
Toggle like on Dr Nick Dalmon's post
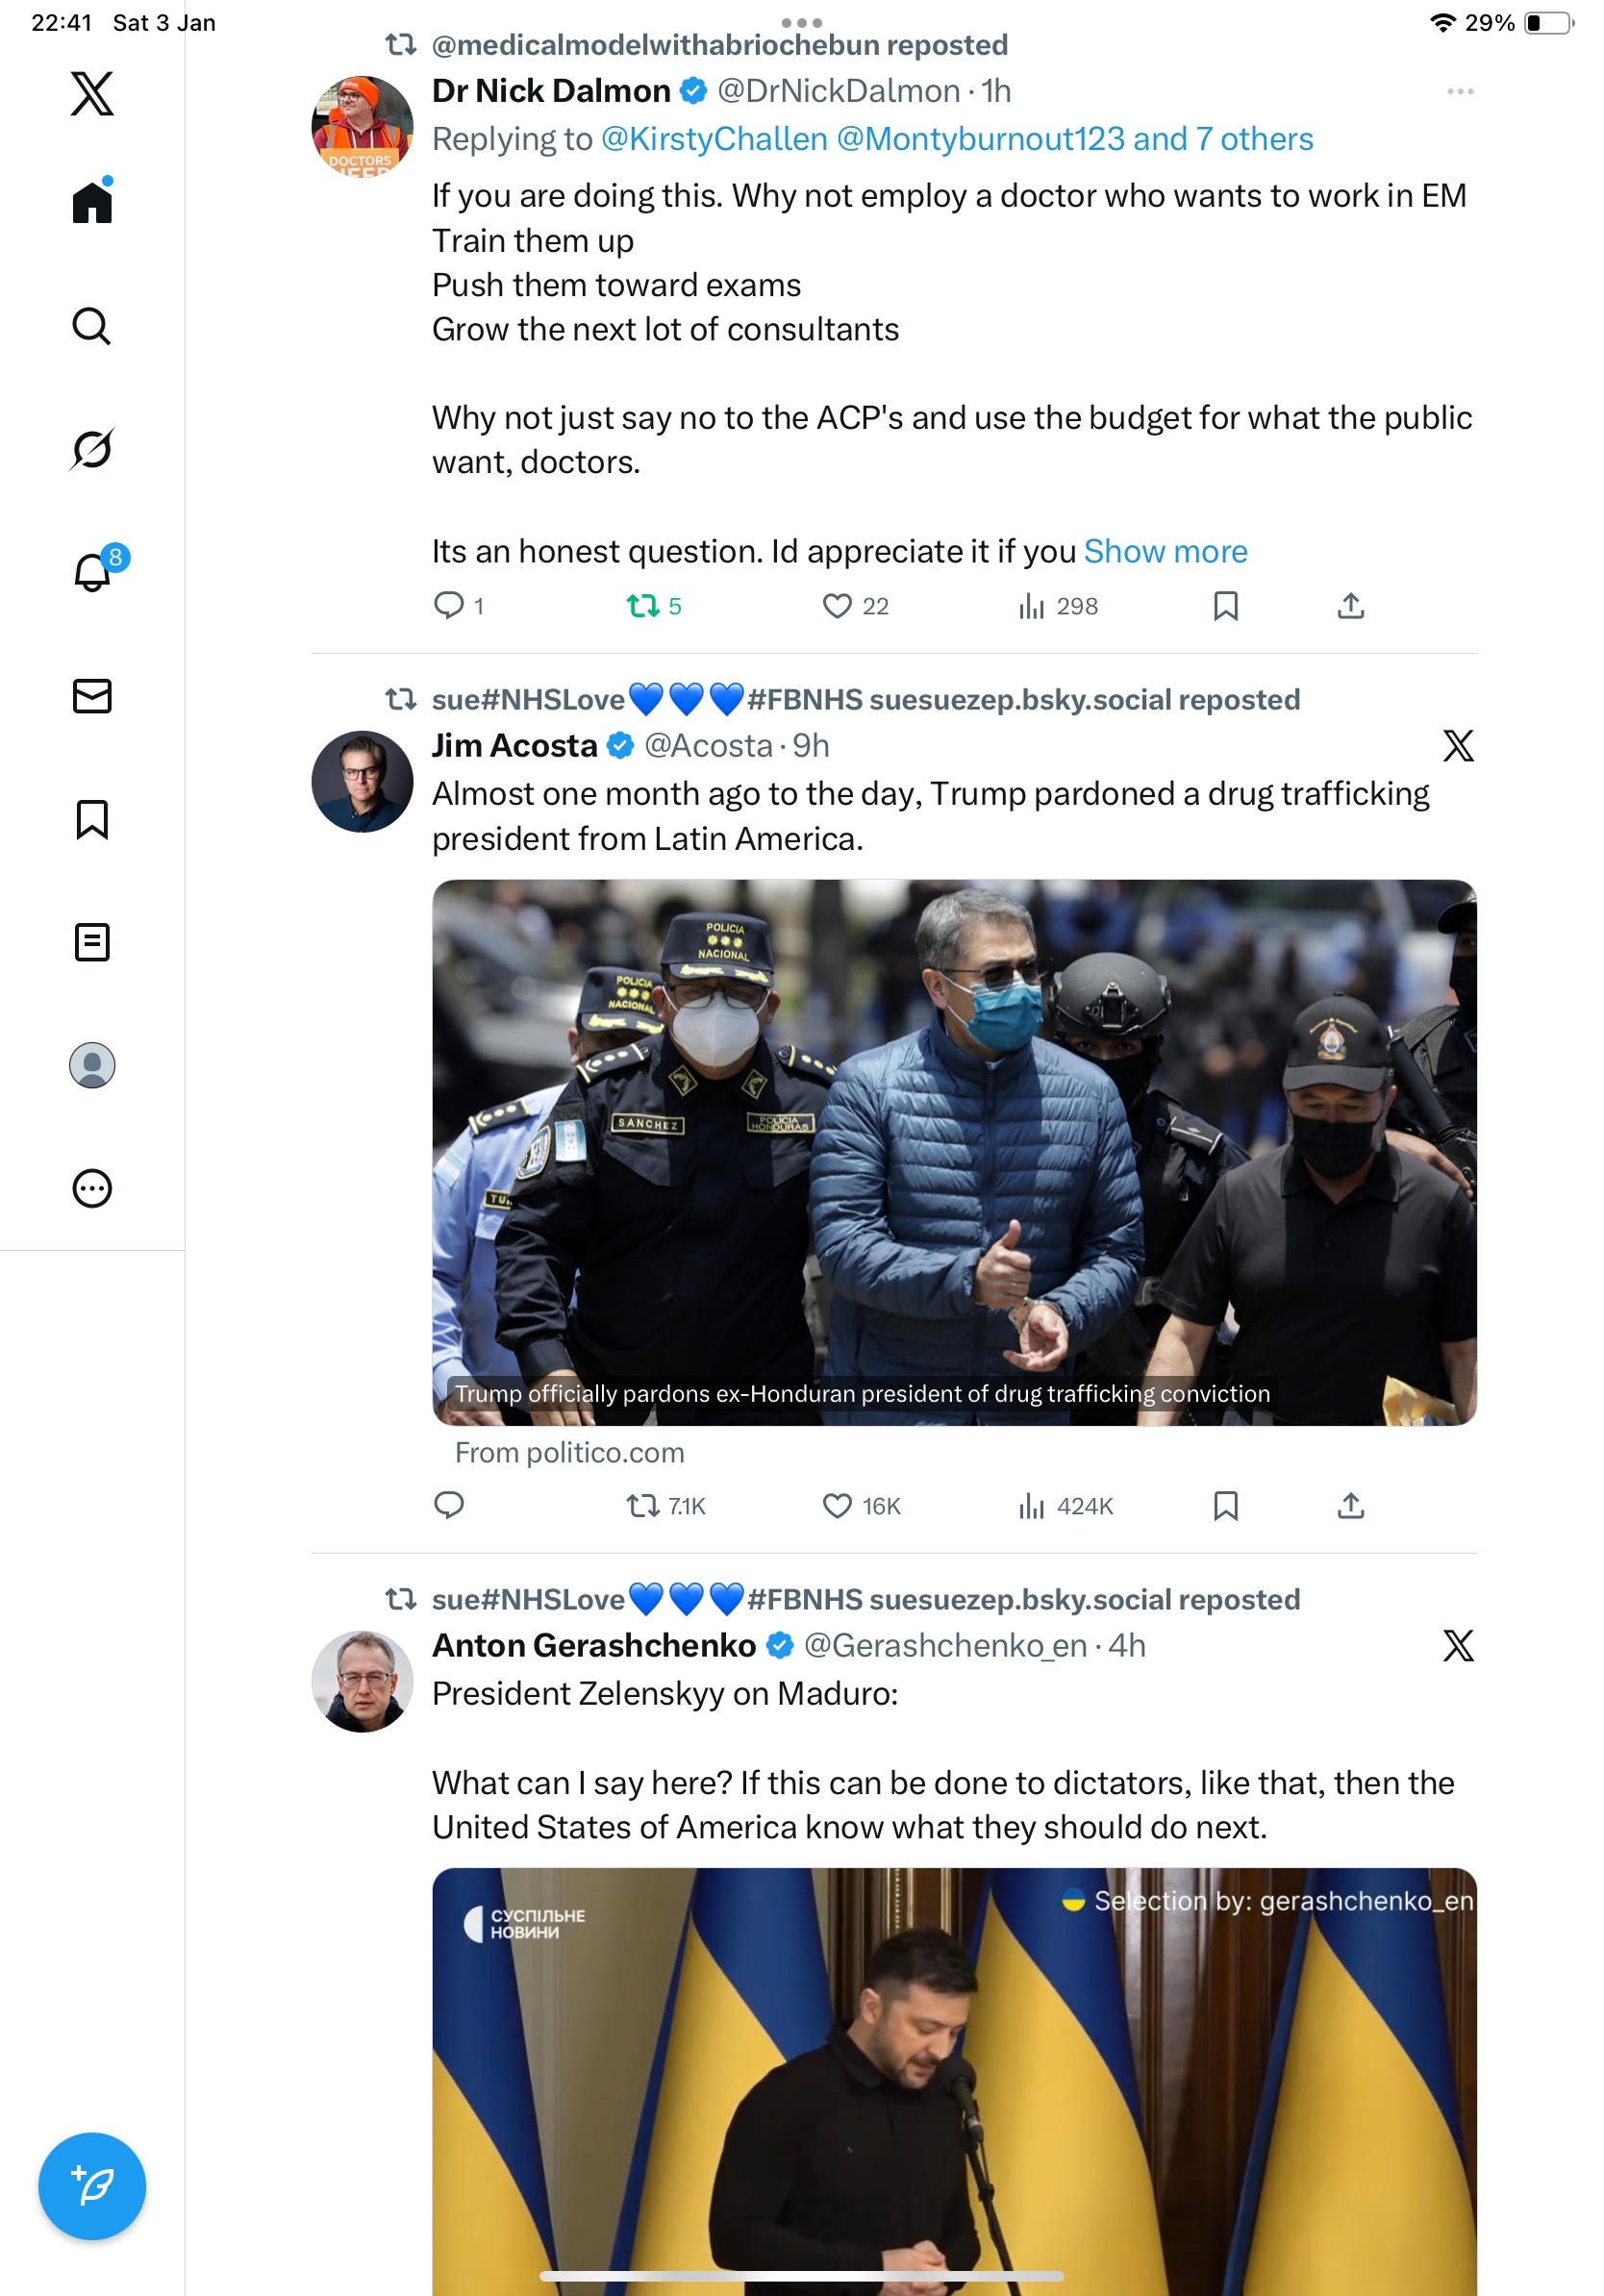pyautogui.click(x=836, y=606)
